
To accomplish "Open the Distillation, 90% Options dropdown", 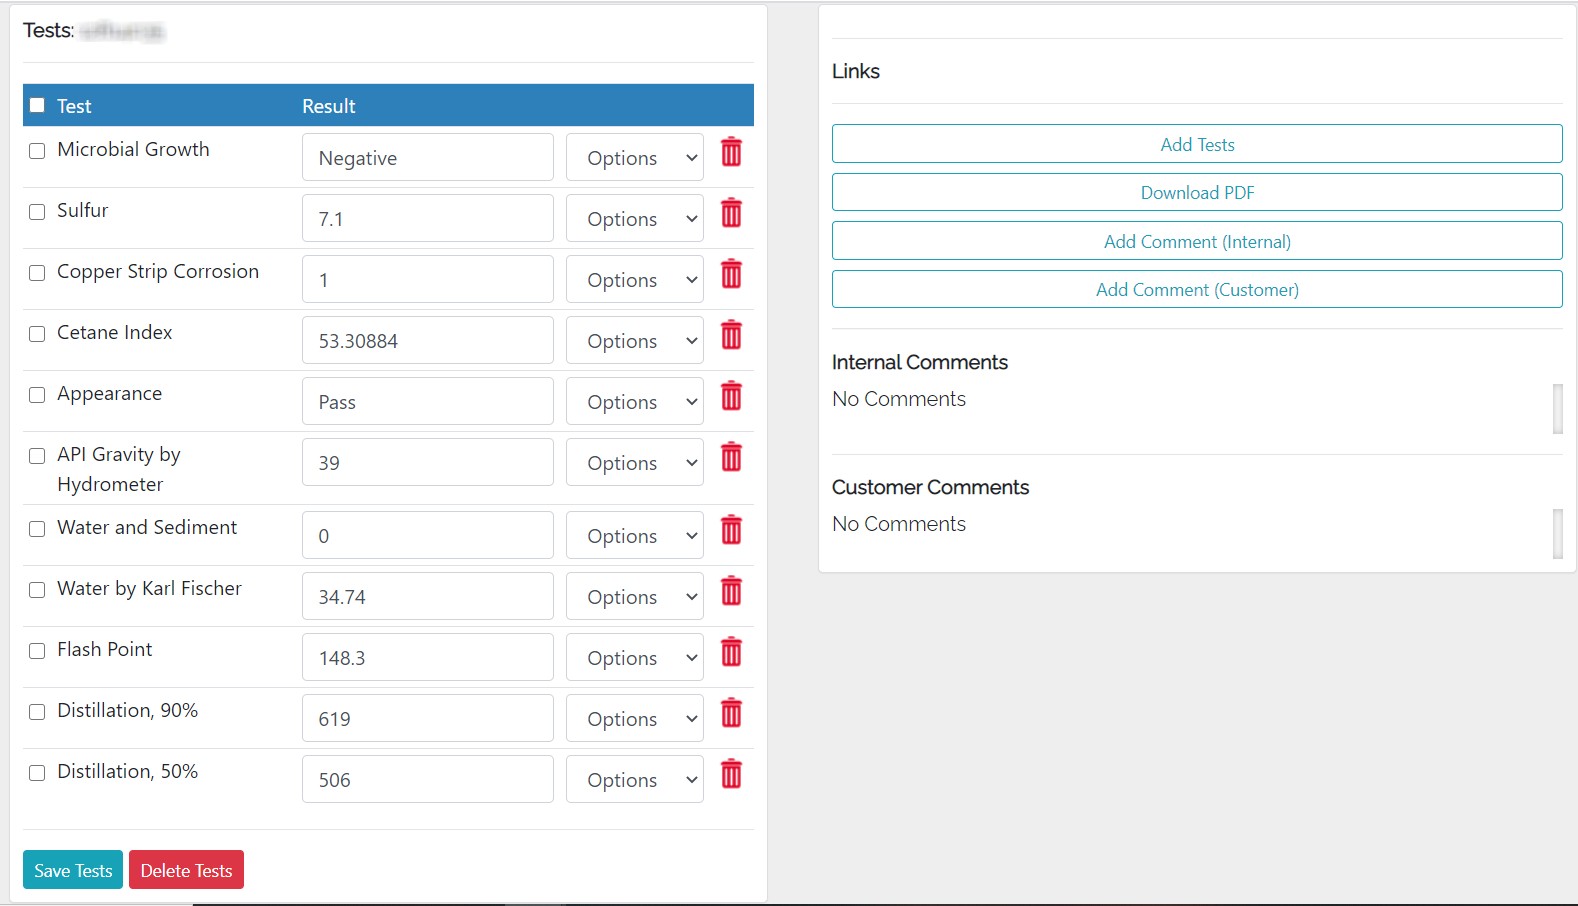I will pos(634,719).
